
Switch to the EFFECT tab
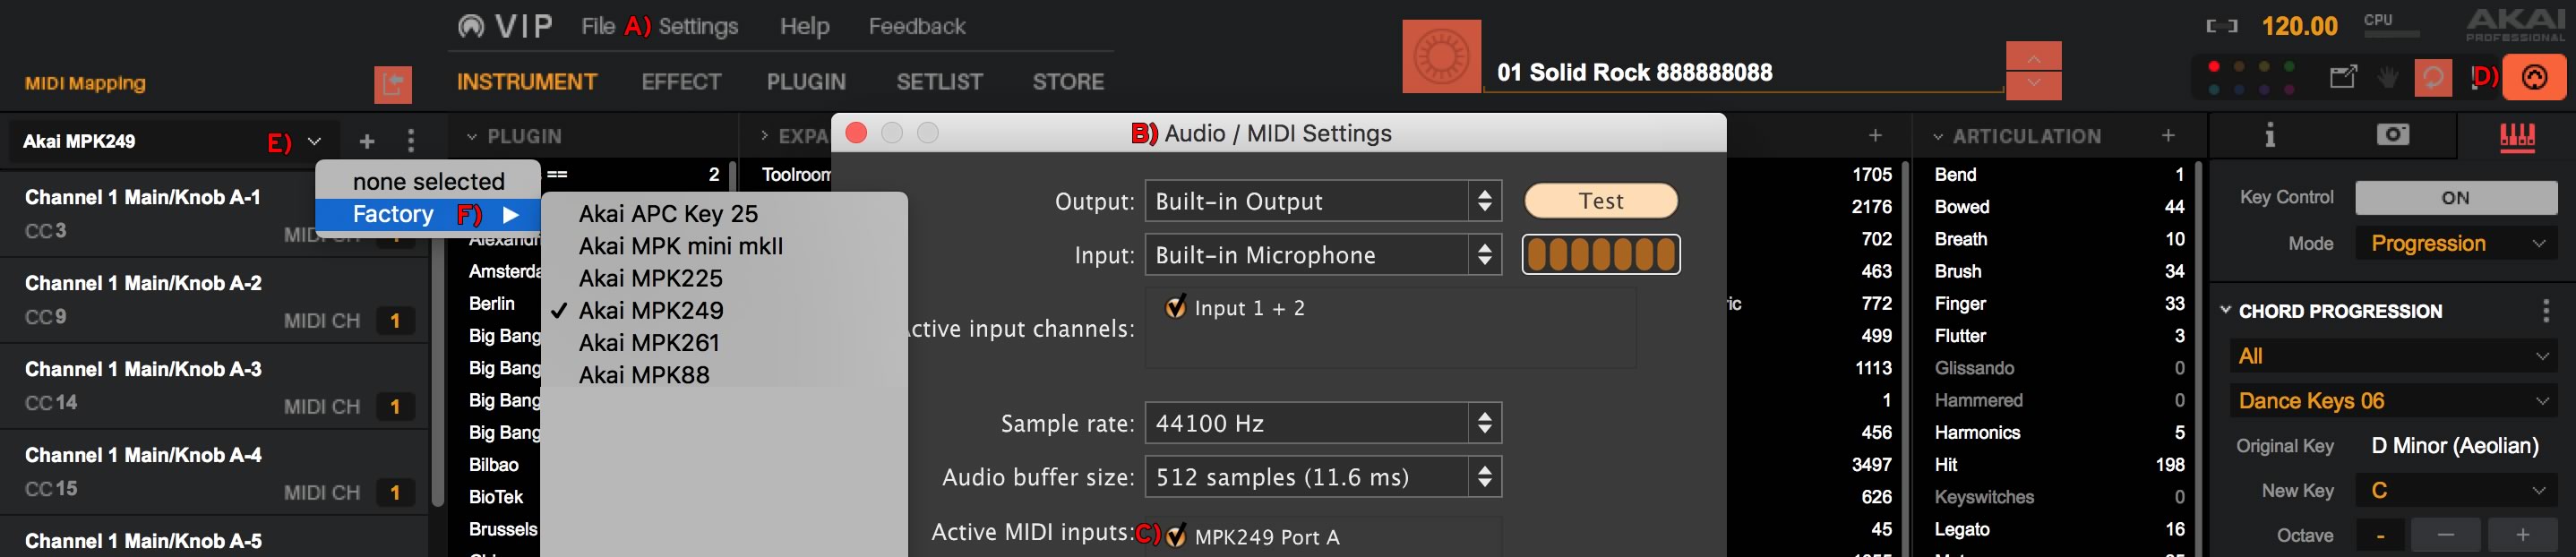click(x=681, y=82)
